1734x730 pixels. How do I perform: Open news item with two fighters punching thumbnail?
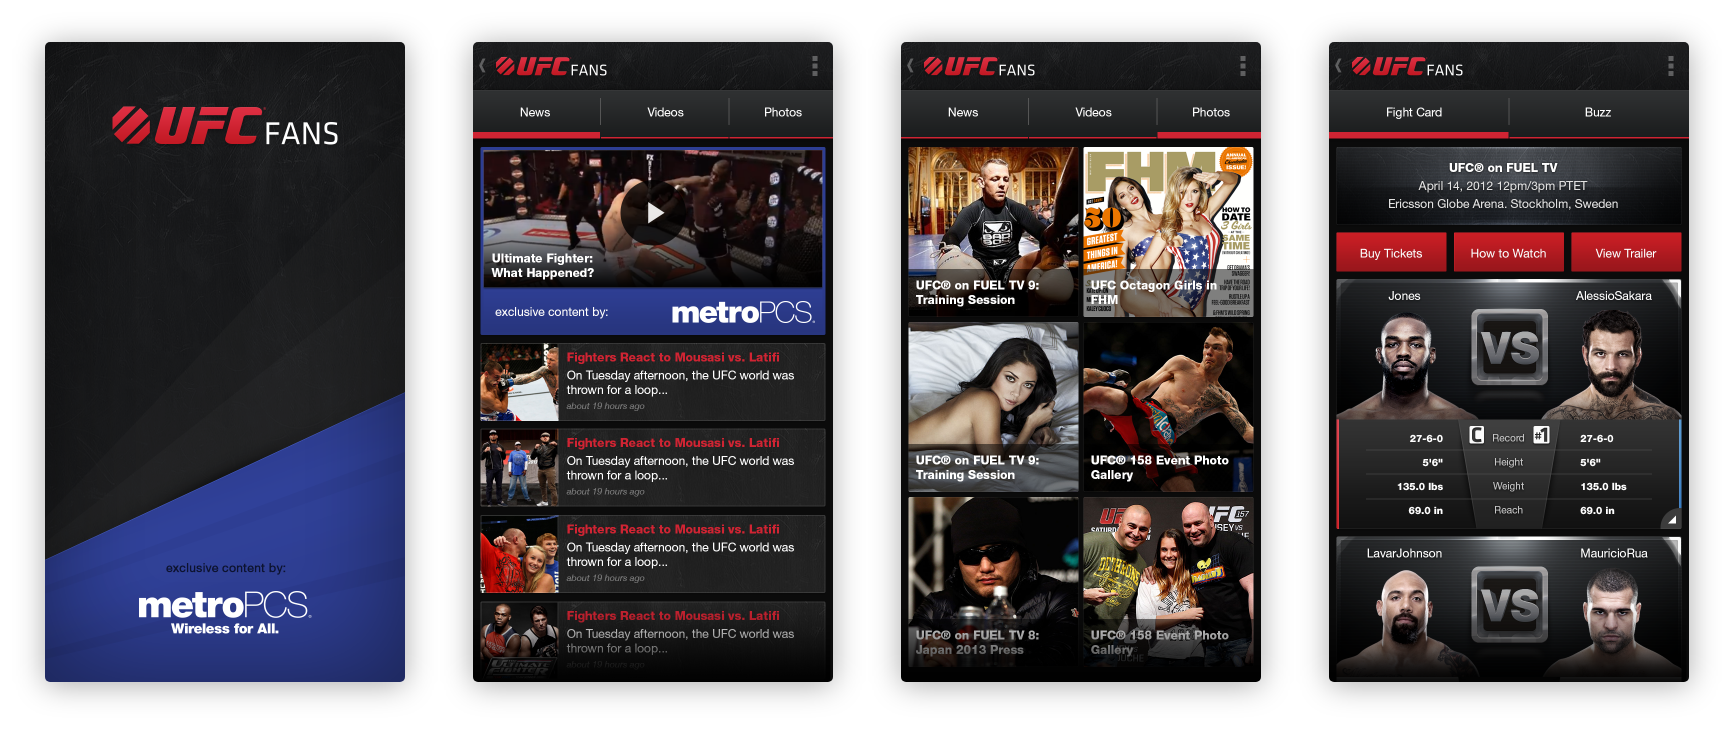tap(653, 382)
